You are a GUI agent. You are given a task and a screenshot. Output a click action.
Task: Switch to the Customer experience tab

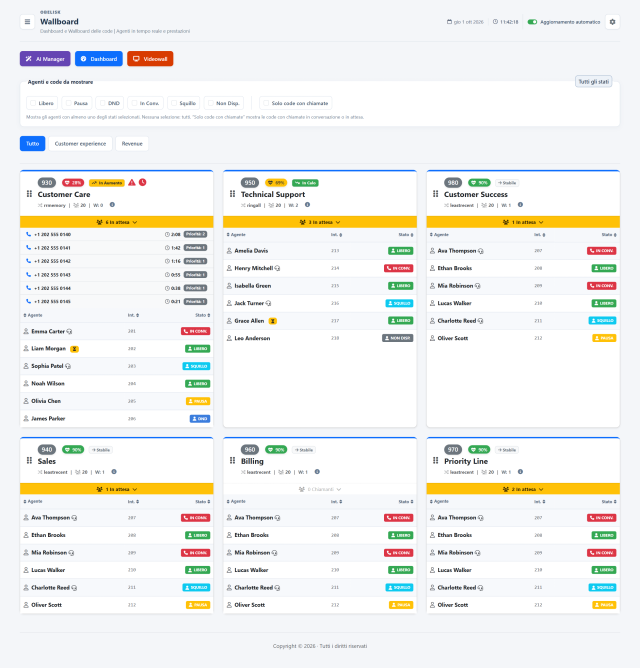pyautogui.click(x=80, y=144)
